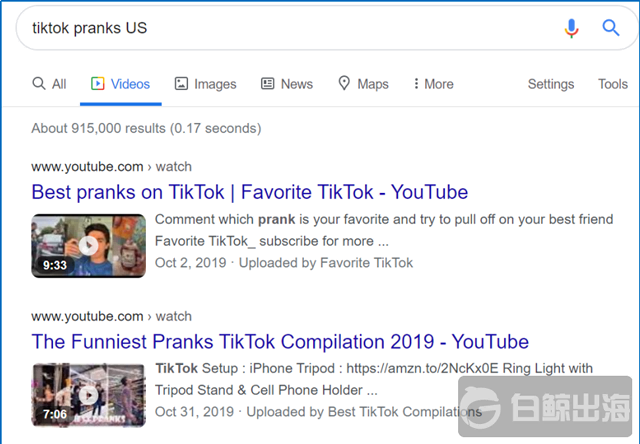Open the Tools filter options

[613, 84]
